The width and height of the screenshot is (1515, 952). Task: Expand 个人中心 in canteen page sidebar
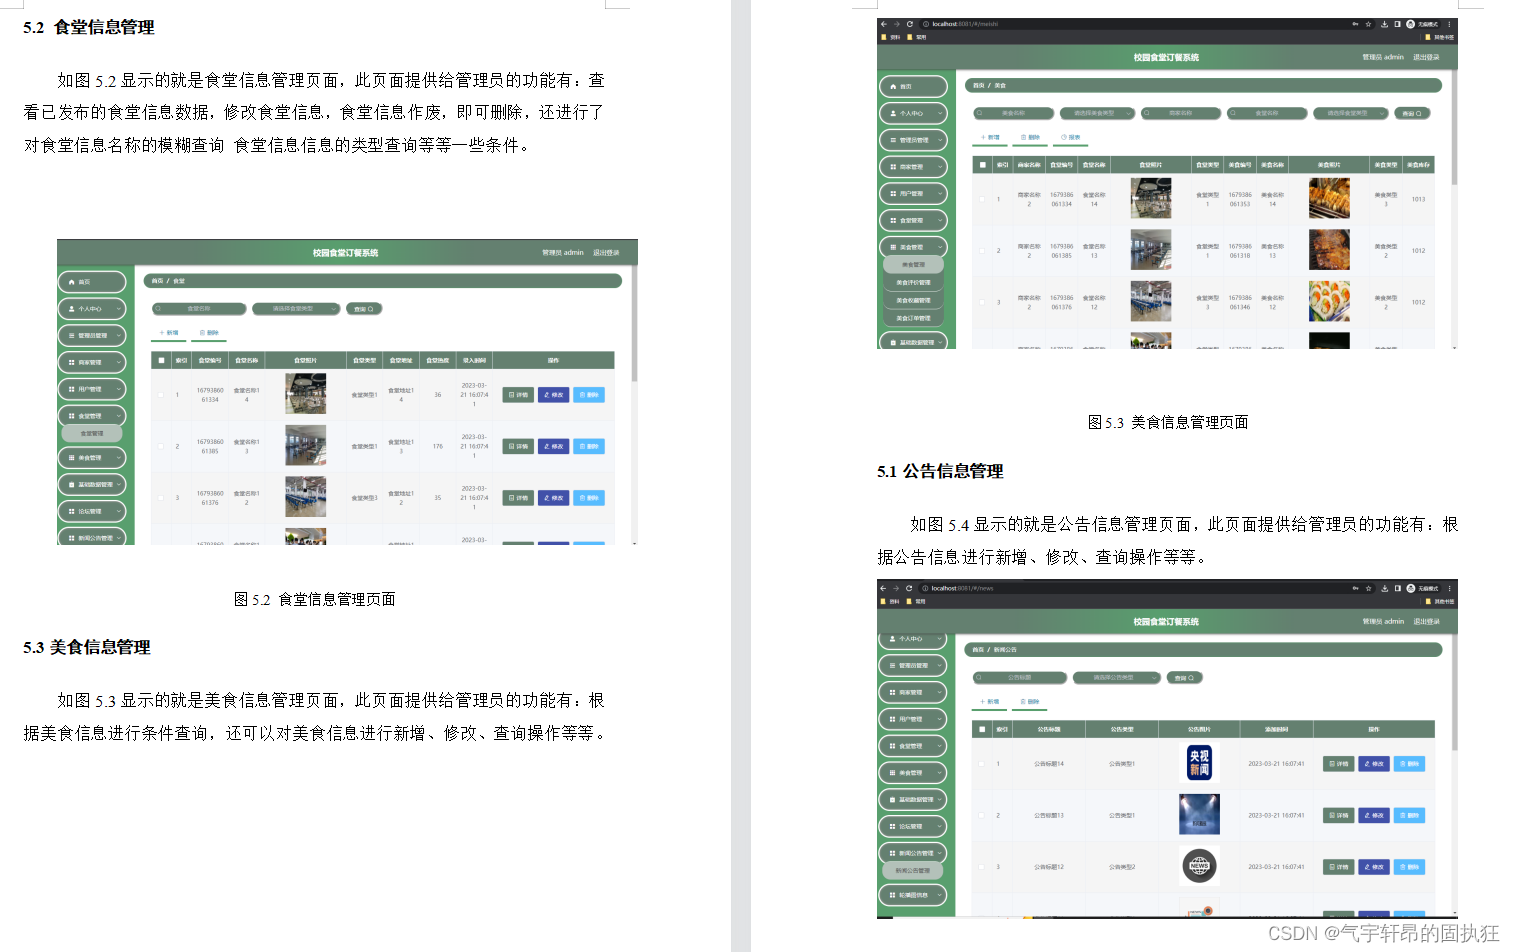point(92,309)
